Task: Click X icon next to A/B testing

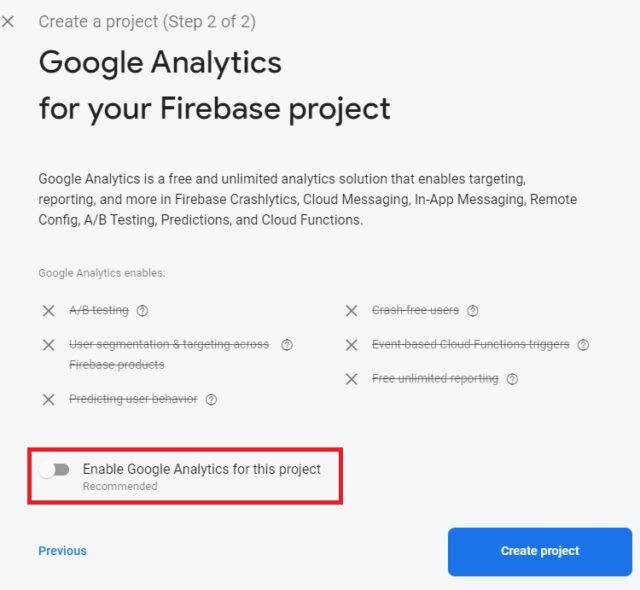Action: coord(49,311)
